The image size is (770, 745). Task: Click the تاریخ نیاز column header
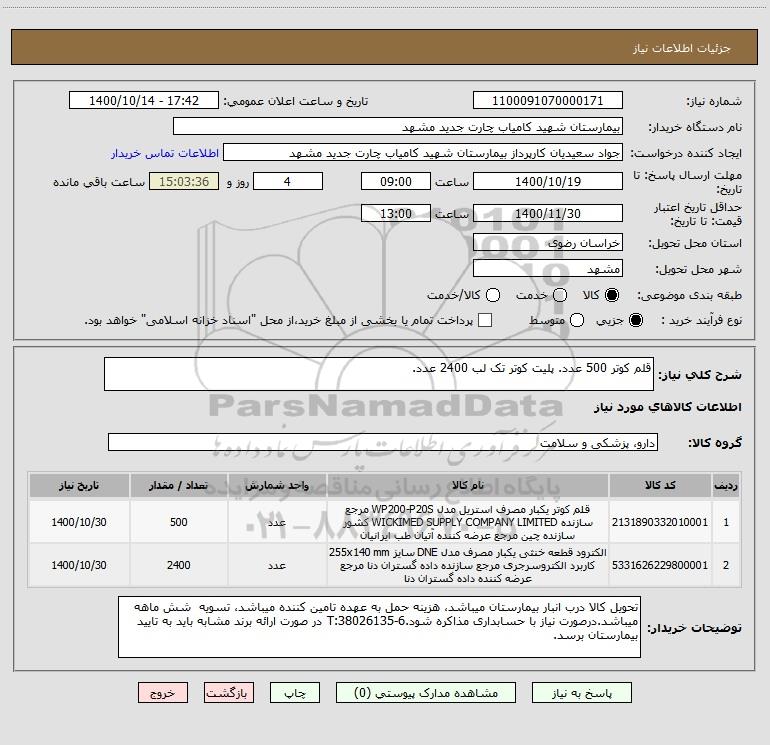[x=79, y=485]
